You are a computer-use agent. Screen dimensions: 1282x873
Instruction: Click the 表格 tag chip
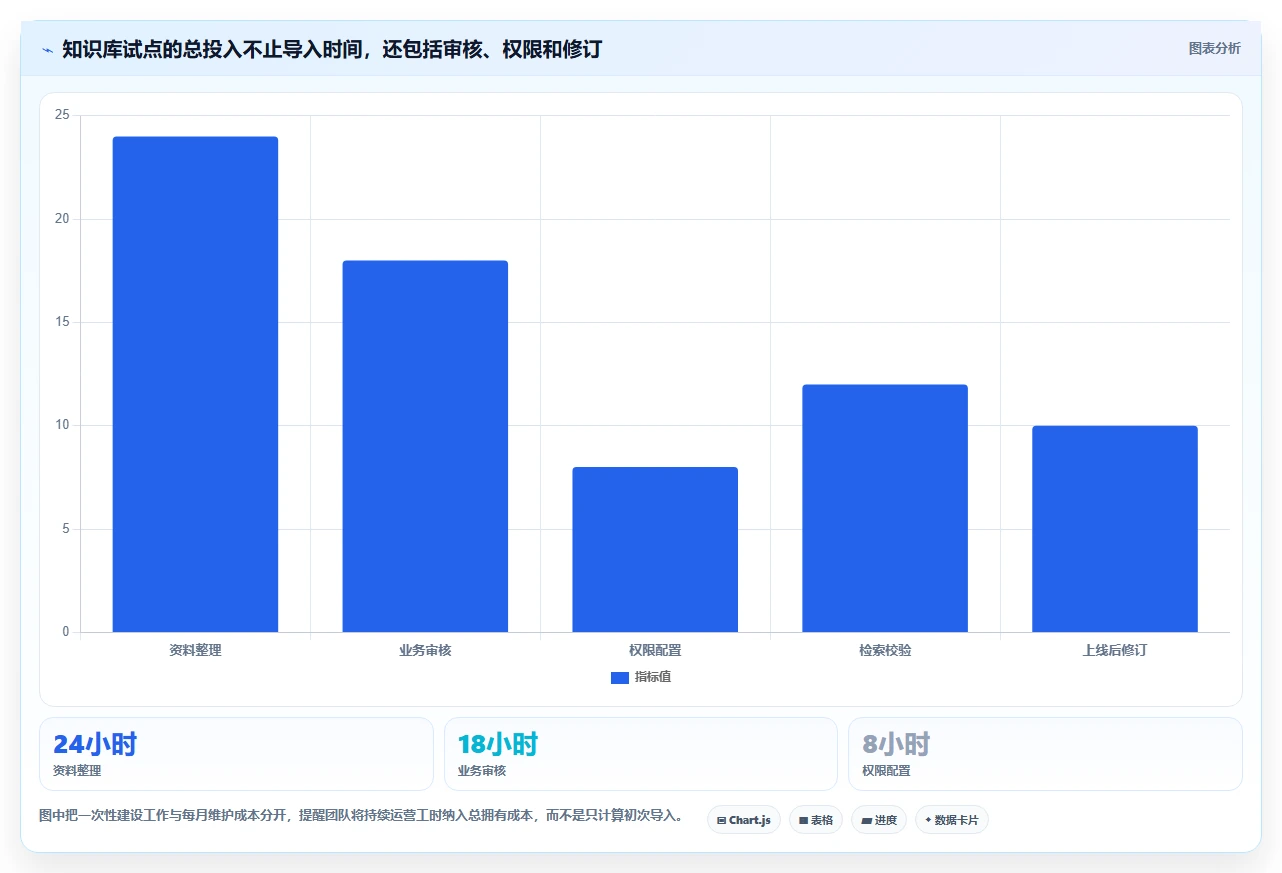click(x=816, y=820)
